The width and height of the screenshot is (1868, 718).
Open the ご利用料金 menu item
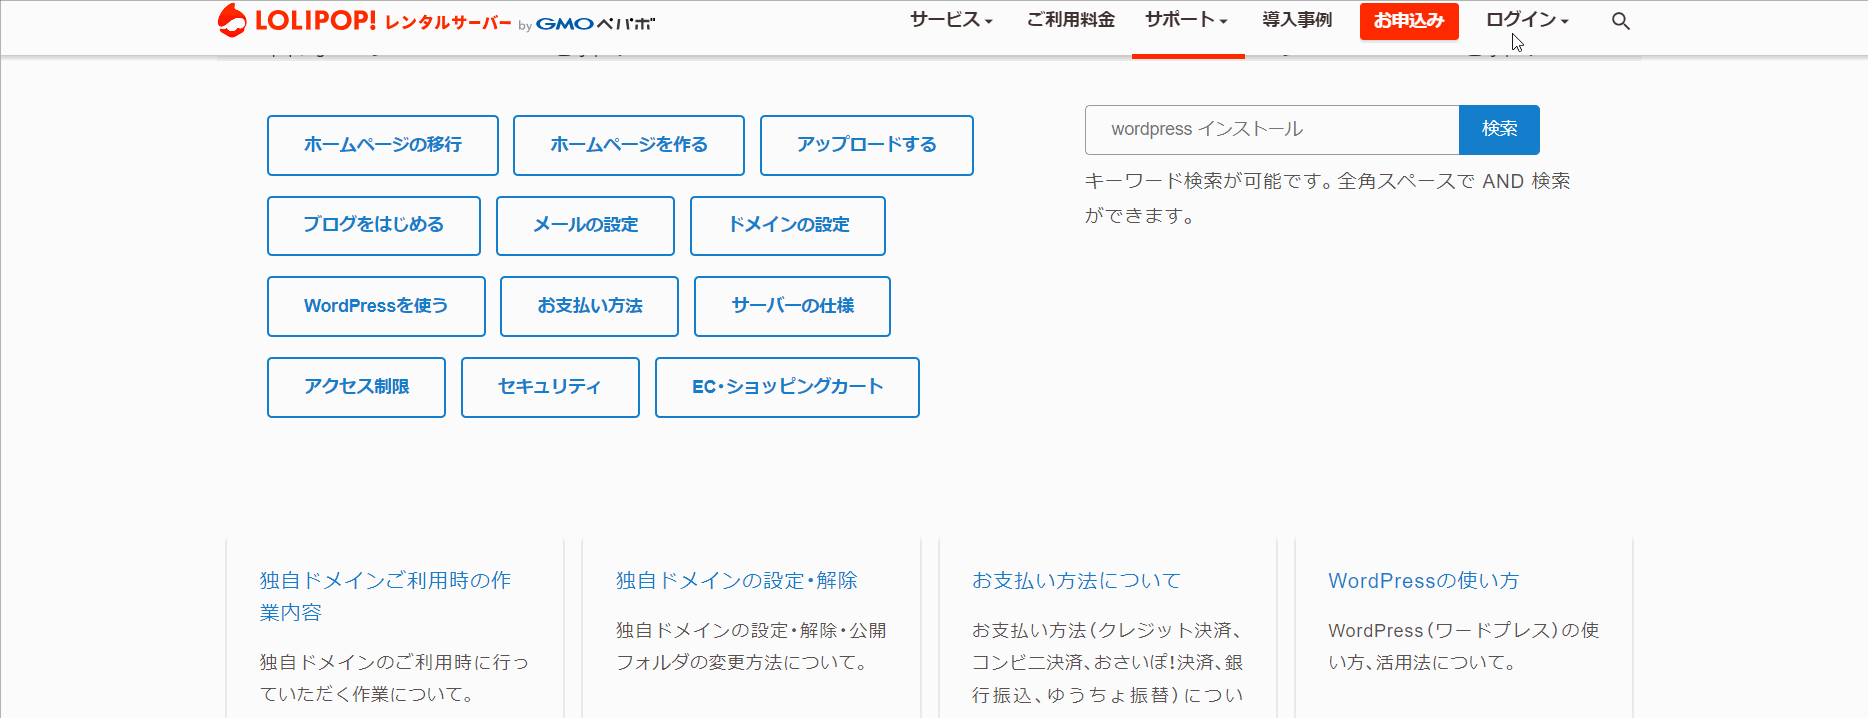pos(1070,20)
